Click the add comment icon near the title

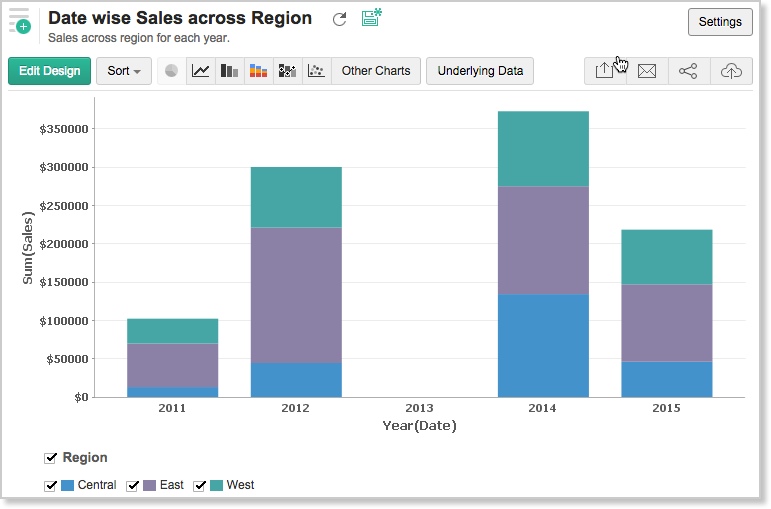371,17
